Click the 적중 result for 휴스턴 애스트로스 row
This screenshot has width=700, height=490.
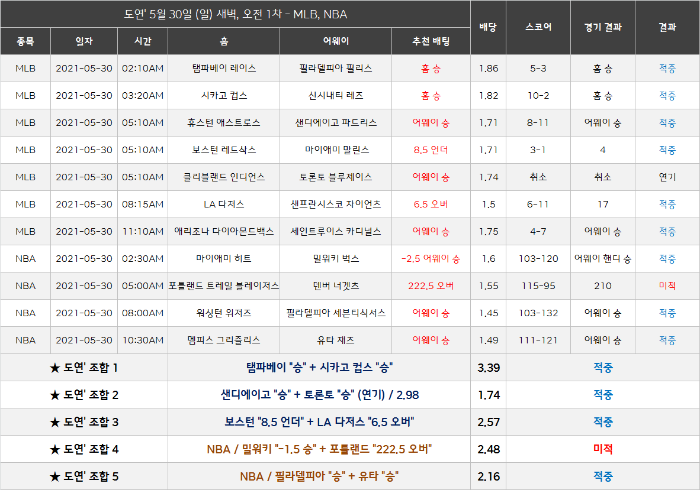tap(667, 123)
